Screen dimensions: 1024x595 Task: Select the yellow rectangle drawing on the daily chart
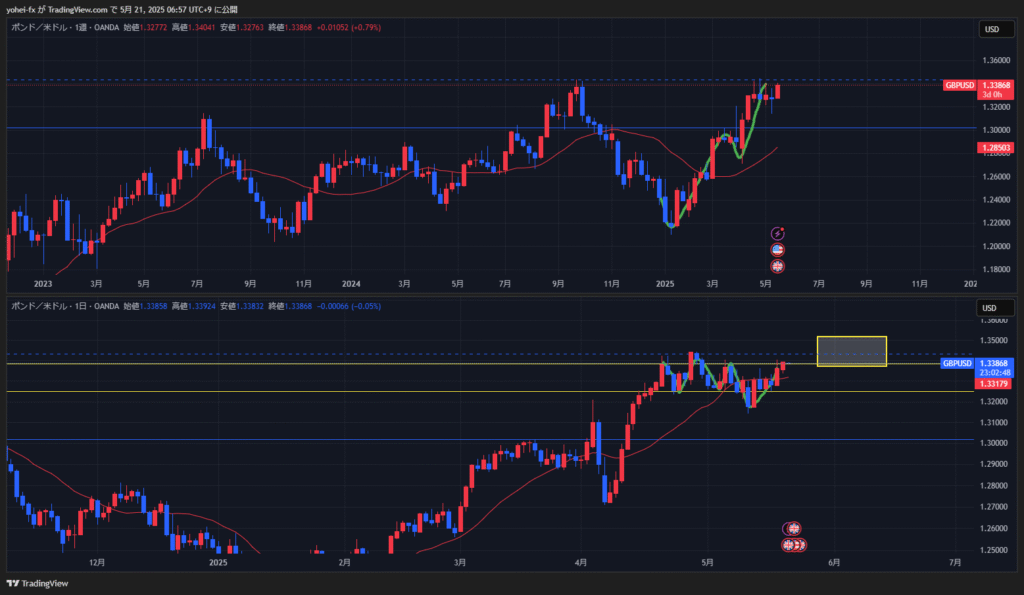point(852,351)
